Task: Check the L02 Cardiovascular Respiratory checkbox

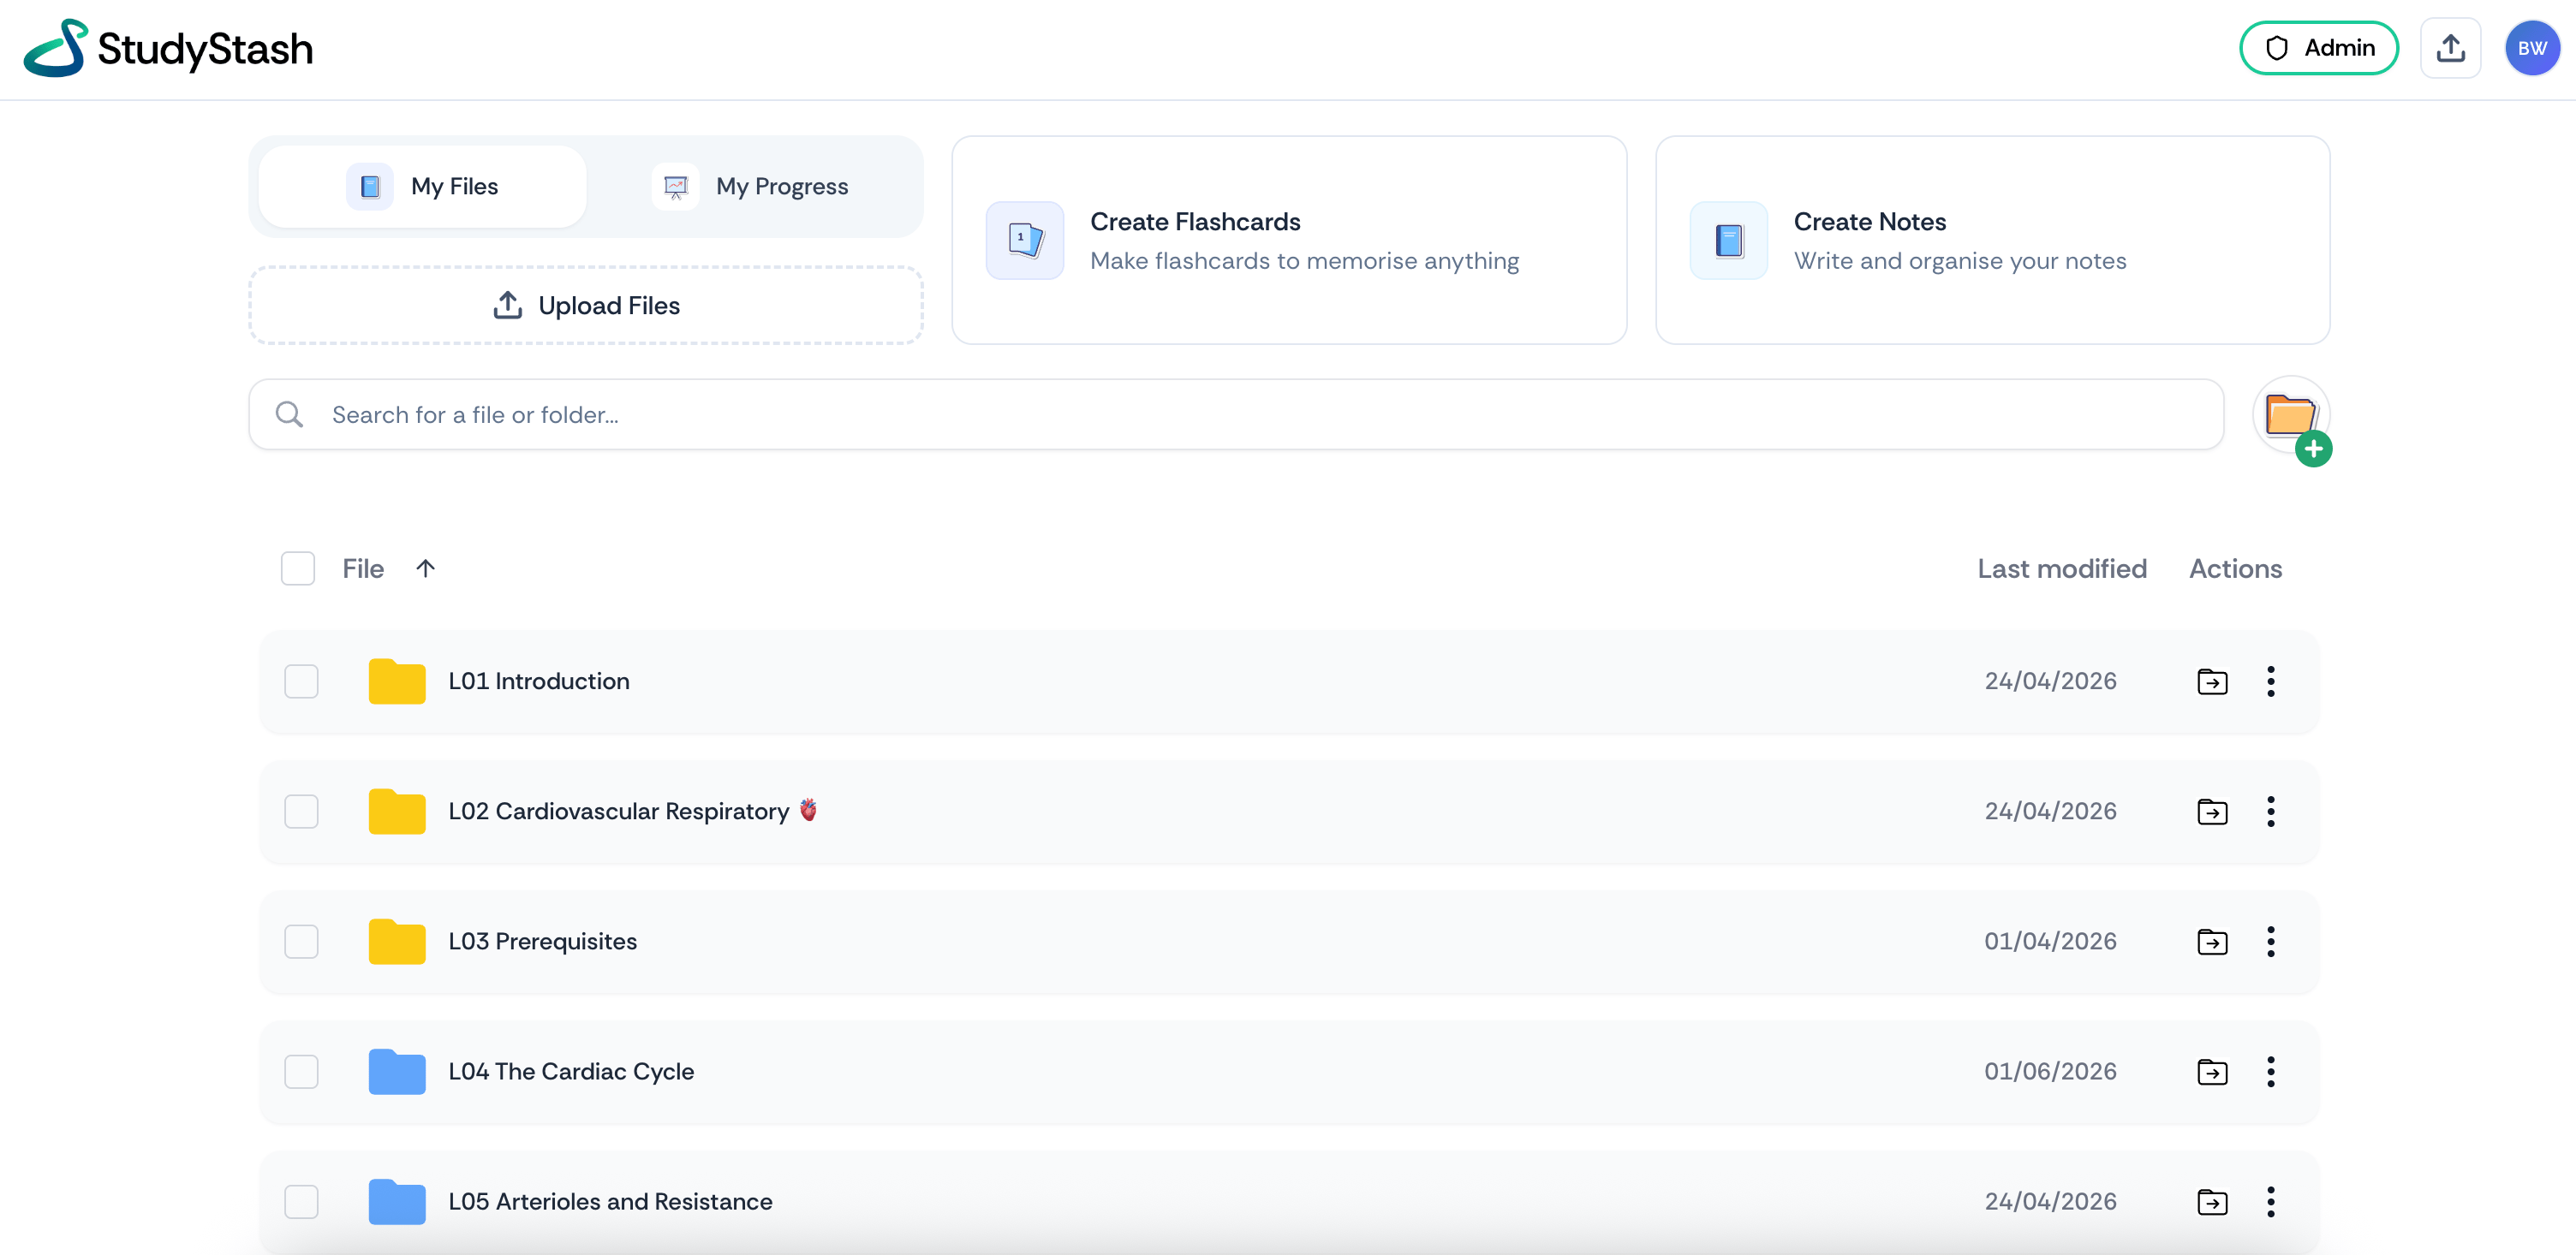Action: point(301,811)
